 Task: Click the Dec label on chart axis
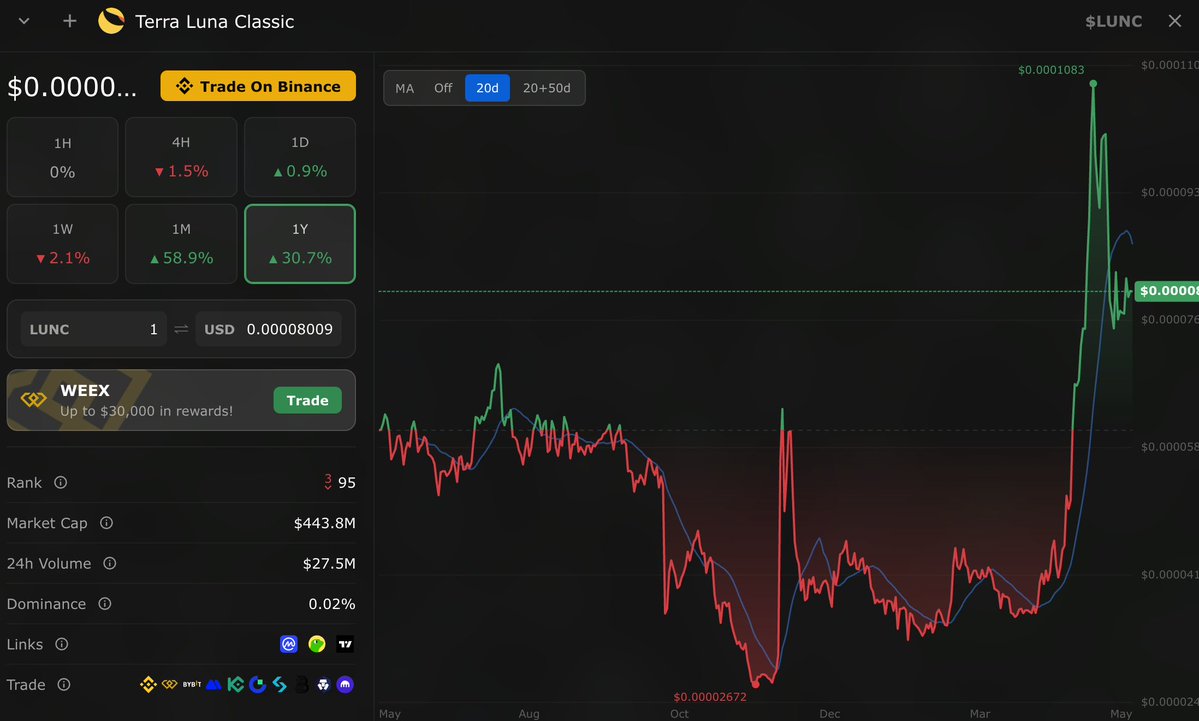click(x=830, y=713)
